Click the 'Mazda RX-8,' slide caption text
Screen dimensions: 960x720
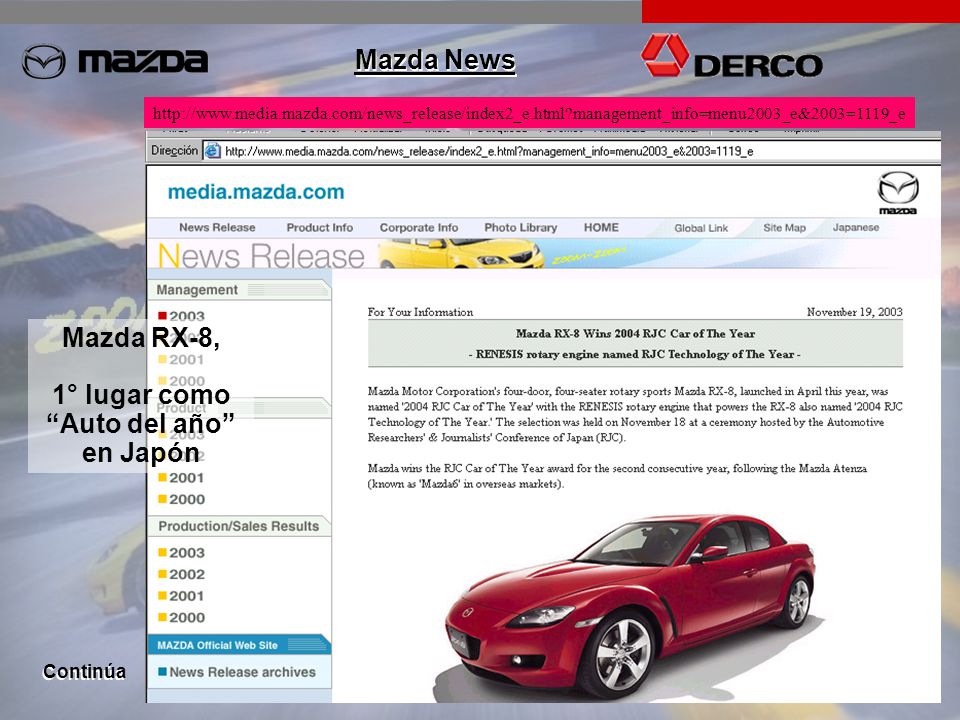pos(141,338)
